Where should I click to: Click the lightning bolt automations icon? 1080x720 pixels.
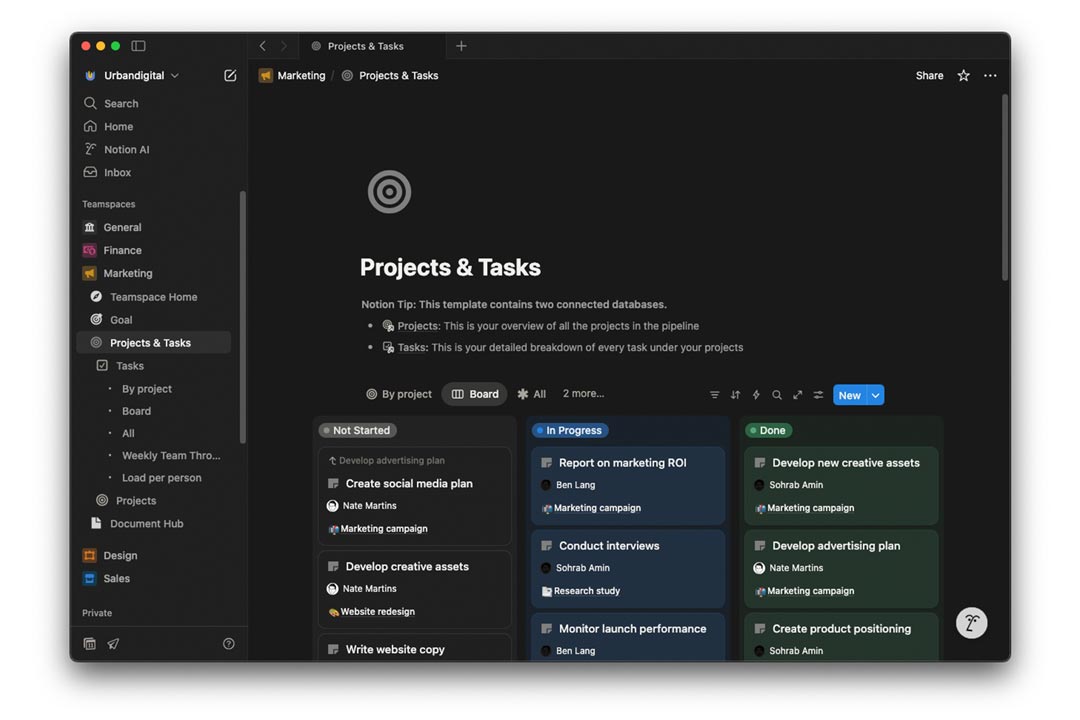coord(756,395)
